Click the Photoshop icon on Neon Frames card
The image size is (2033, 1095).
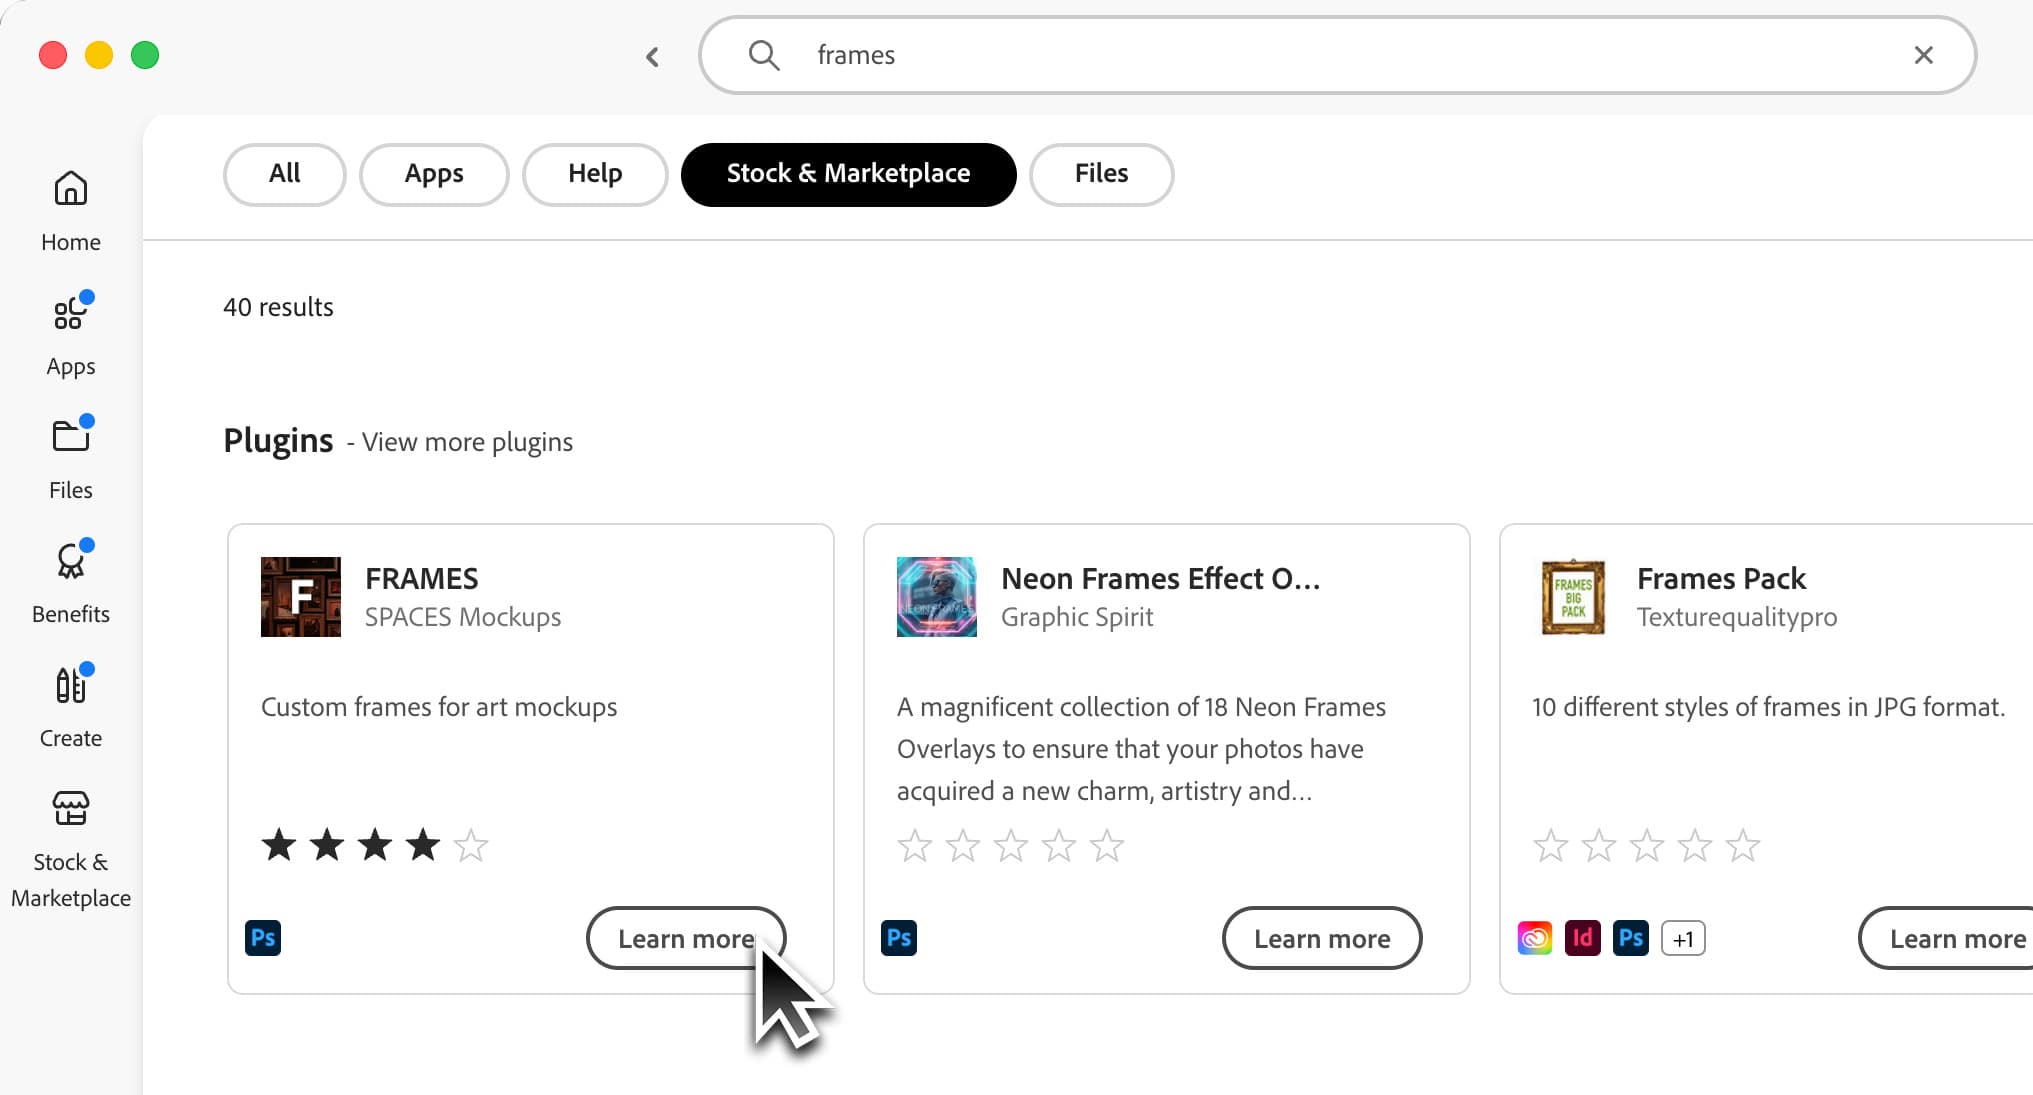pyautogui.click(x=899, y=938)
